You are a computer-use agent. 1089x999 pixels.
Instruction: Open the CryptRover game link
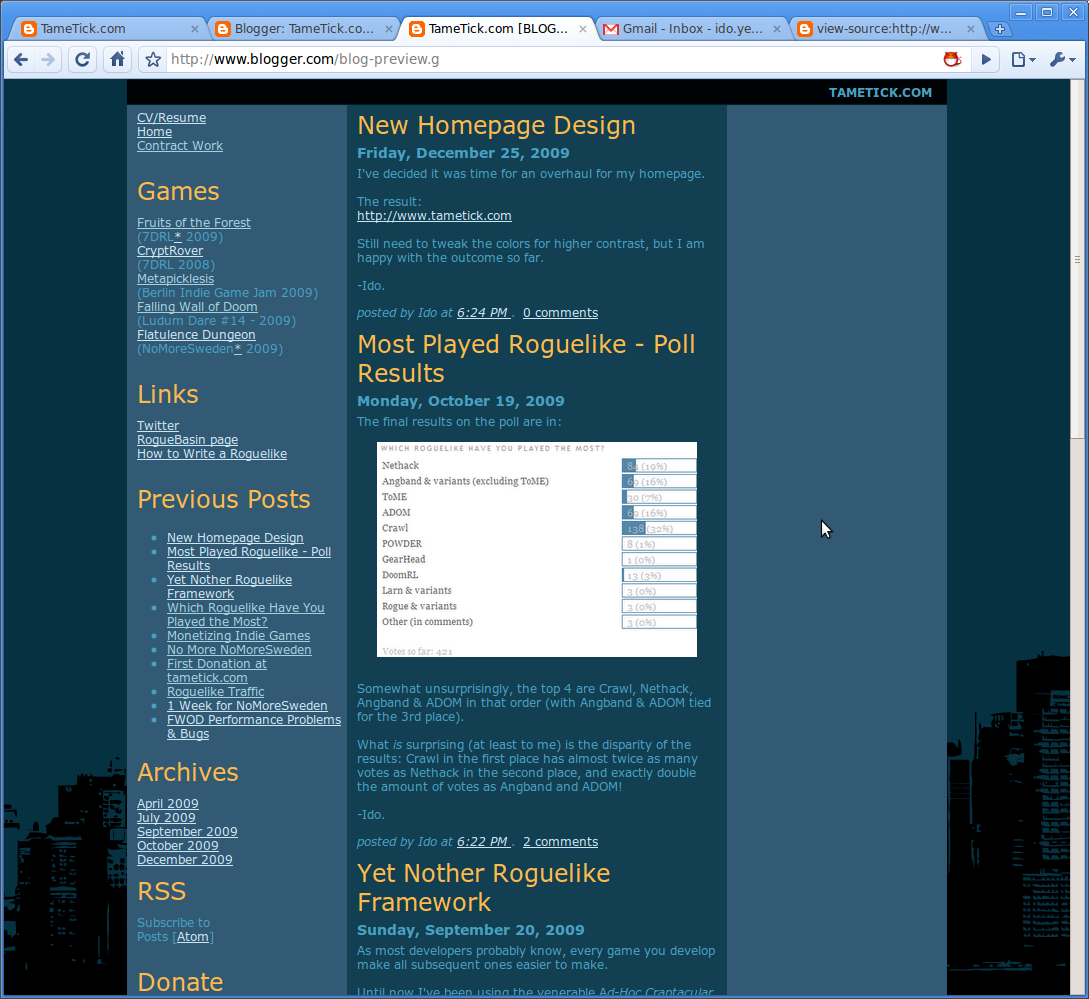coord(170,251)
